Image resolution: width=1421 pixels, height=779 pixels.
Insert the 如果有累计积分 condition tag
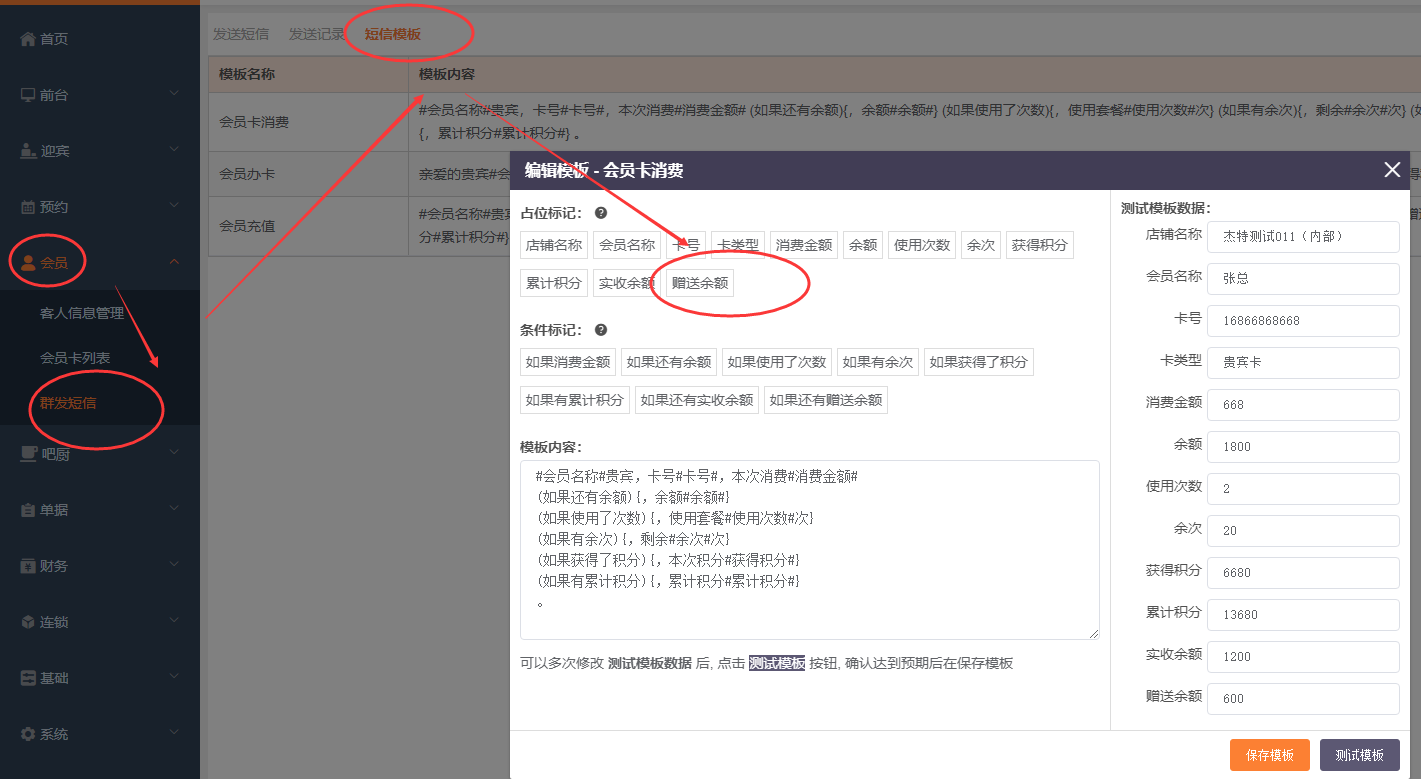575,400
